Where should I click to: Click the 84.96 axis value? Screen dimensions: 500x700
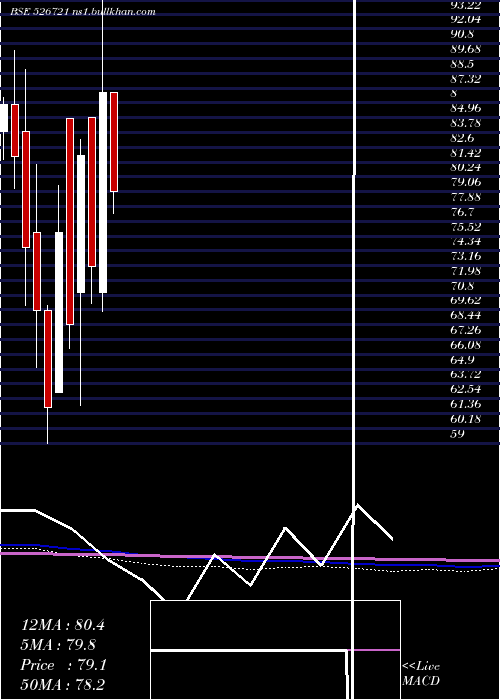point(466,108)
